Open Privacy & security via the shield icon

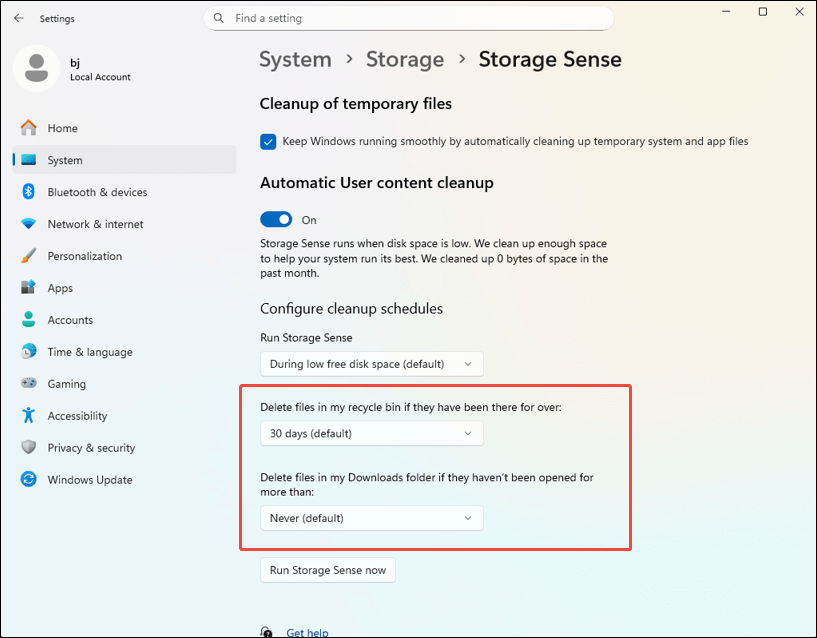click(29, 447)
